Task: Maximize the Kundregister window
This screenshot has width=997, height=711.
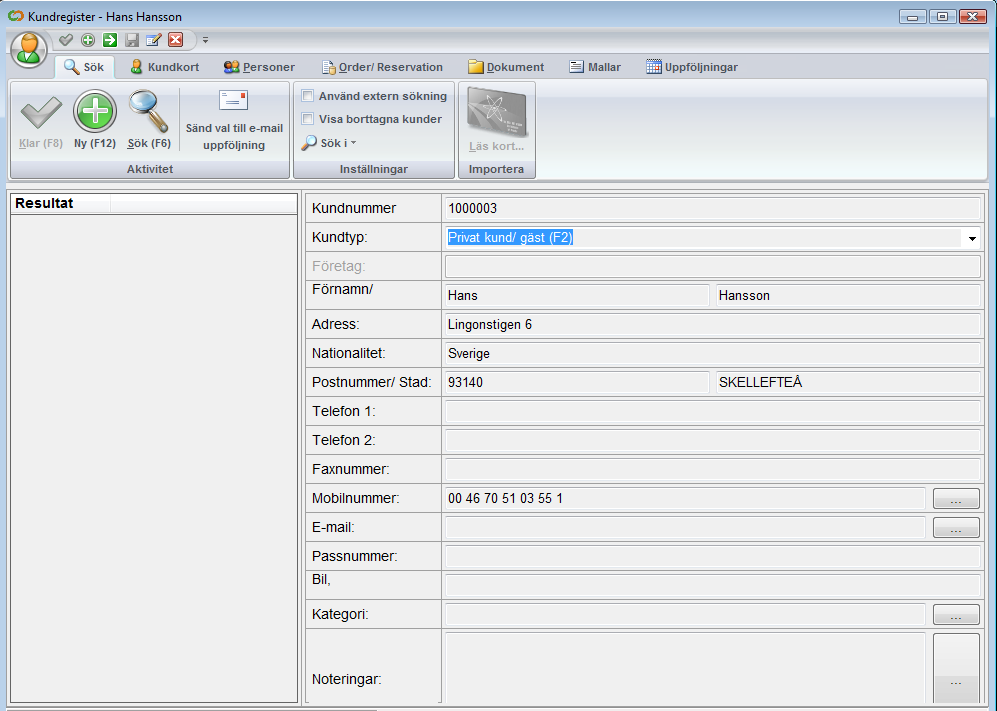Action: 942,17
